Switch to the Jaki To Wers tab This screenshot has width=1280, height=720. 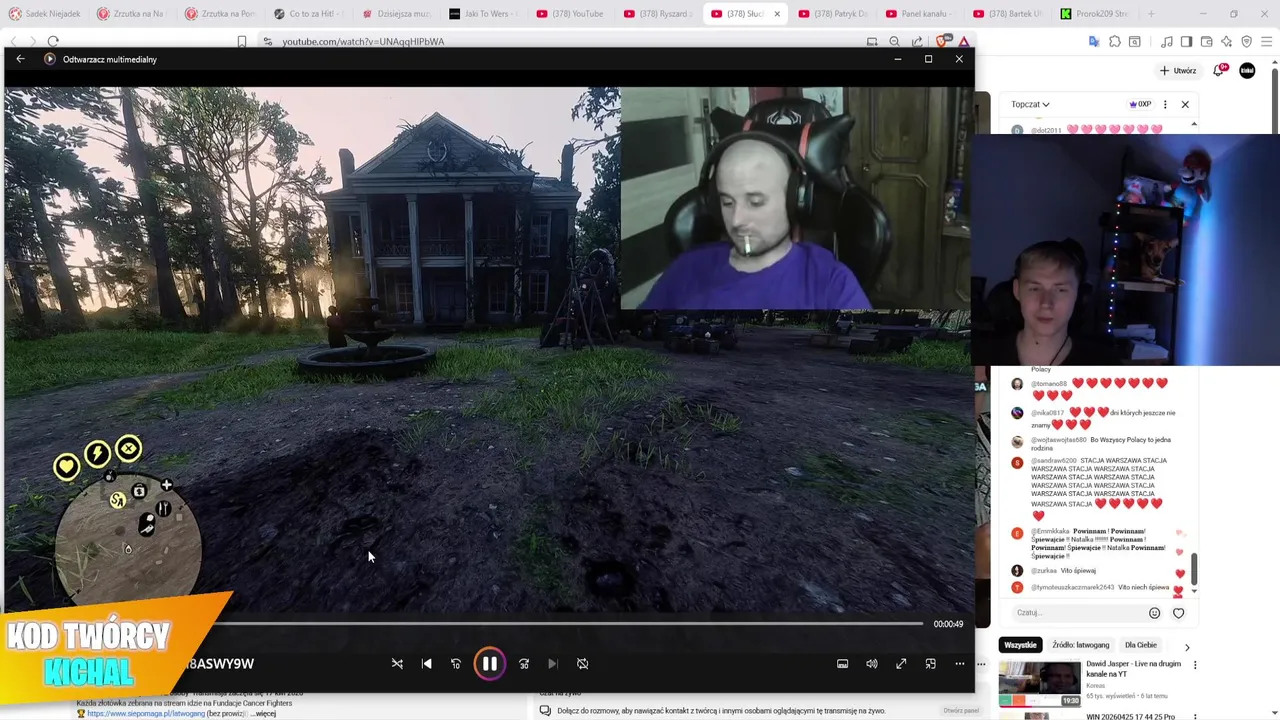pyautogui.click(x=482, y=14)
